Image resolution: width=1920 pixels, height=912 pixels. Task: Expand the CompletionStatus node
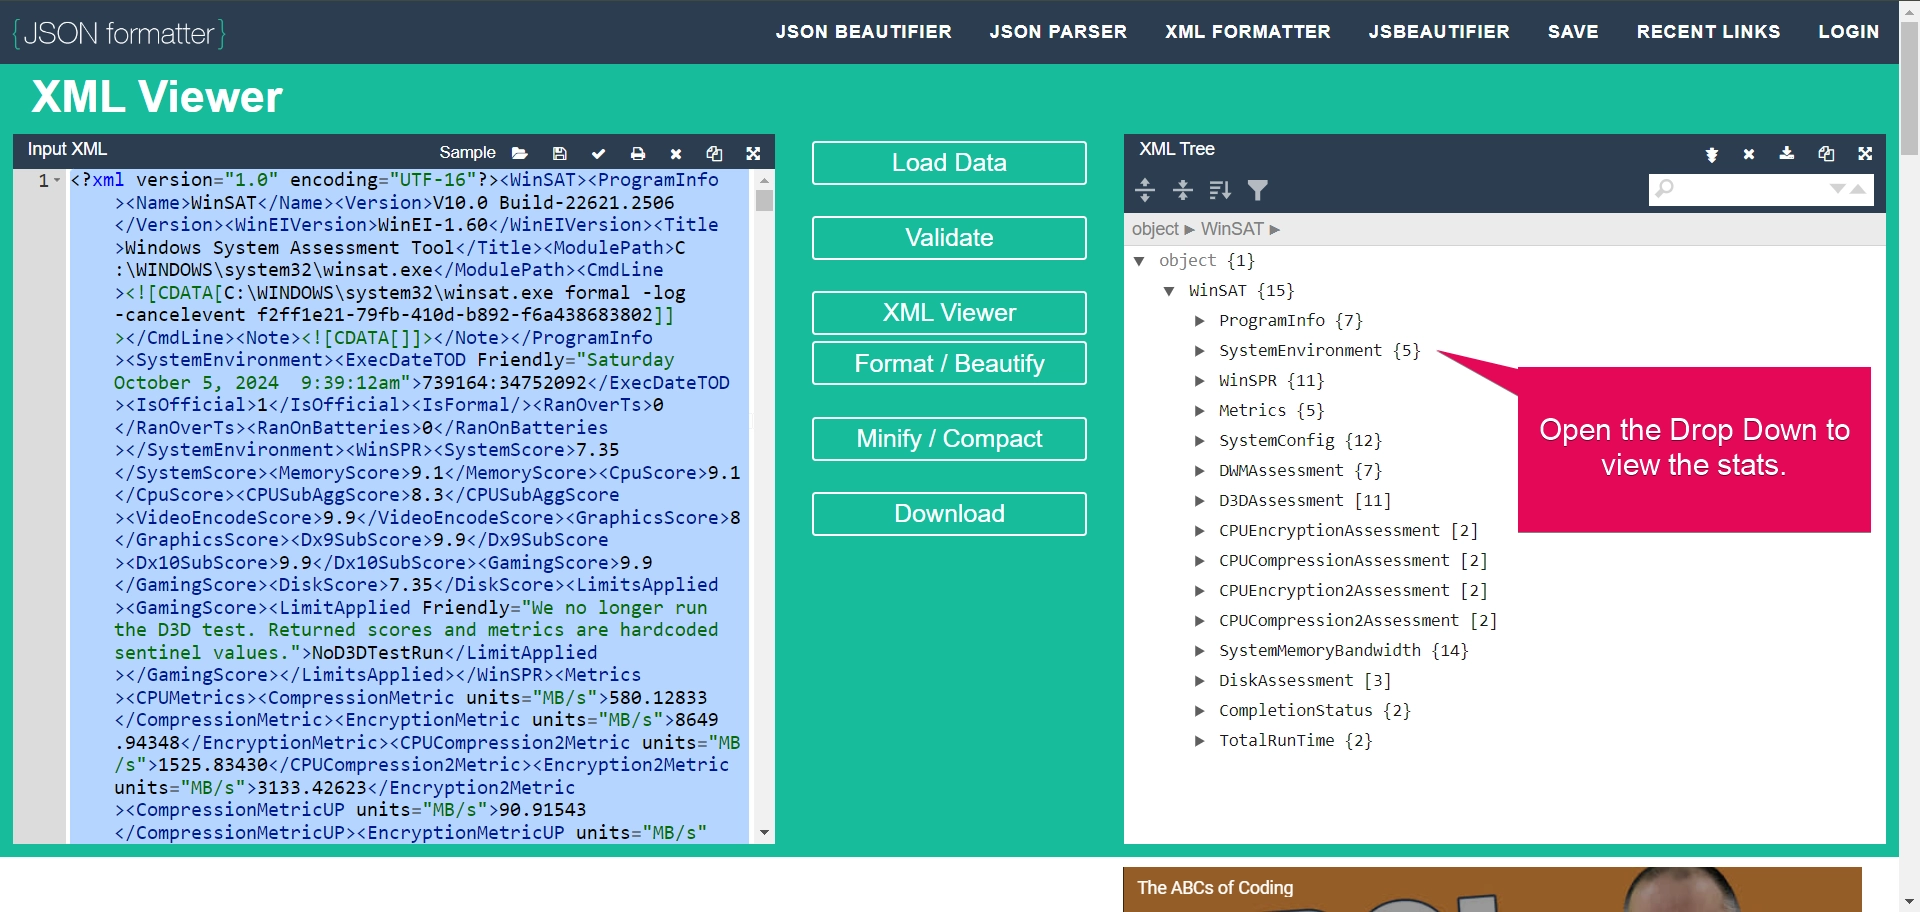click(1199, 711)
